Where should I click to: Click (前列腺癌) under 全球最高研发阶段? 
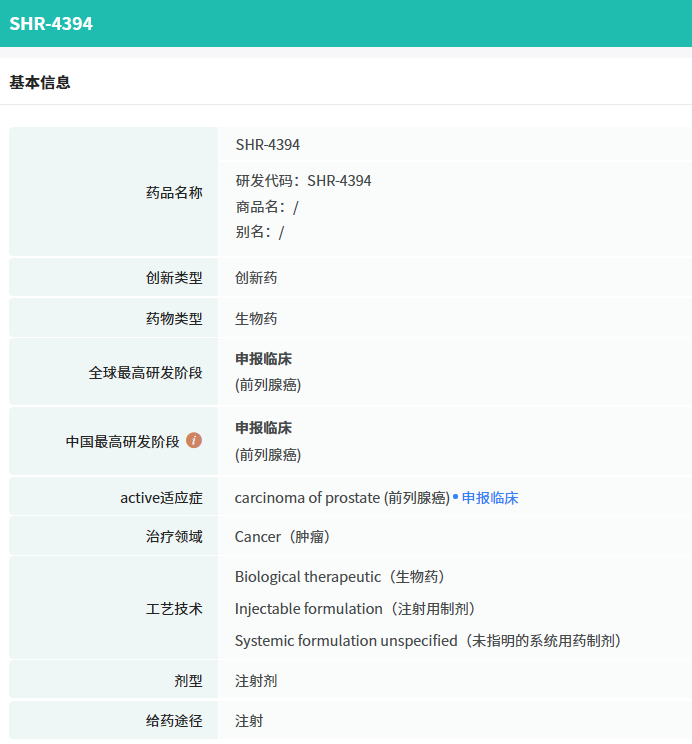(x=268, y=385)
